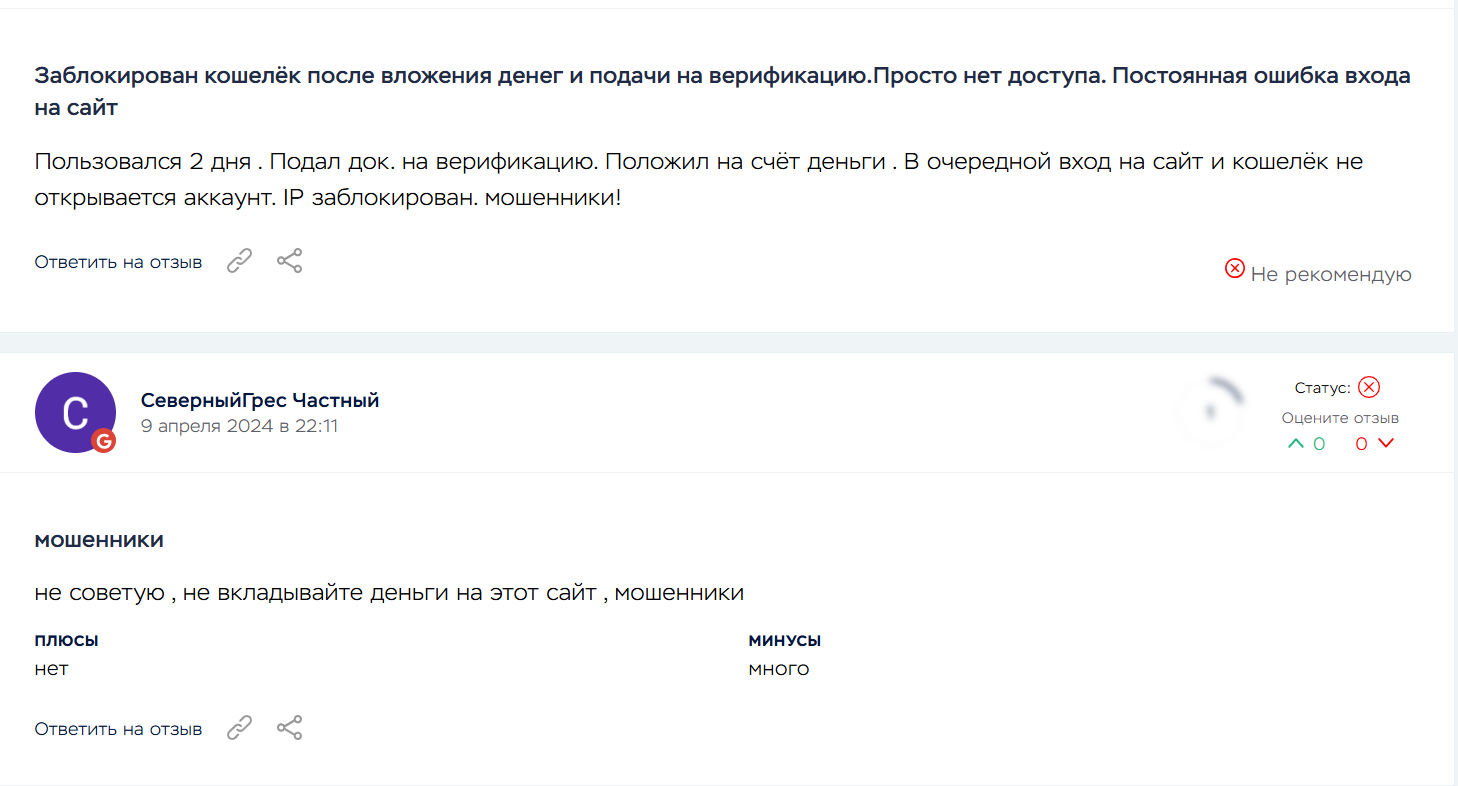1458x786 pixels.
Task: Click the share icon under the blocked wallet review
Action: pyautogui.click(x=290, y=262)
